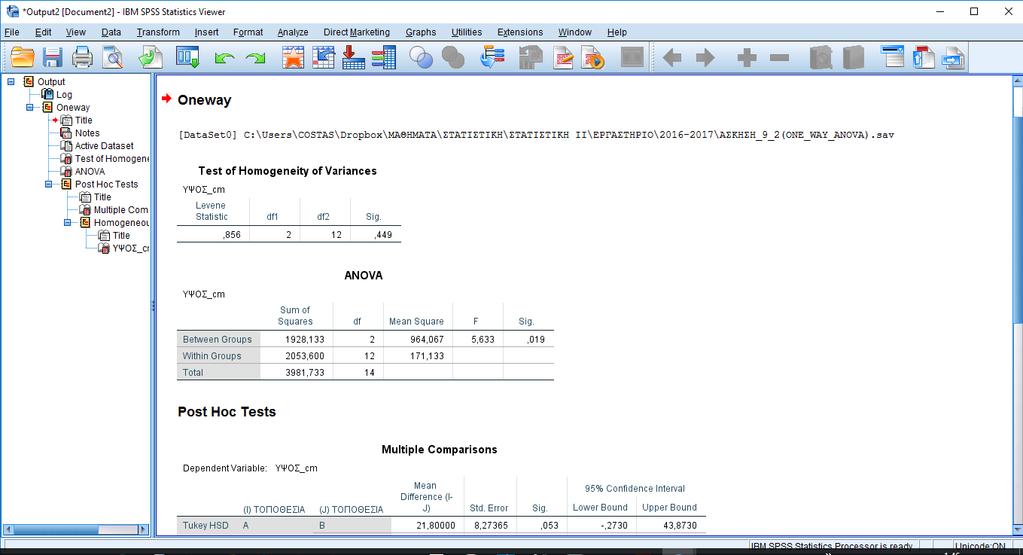This screenshot has width=1023, height=555.
Task: Undo the last action in the toolbar
Action: point(224,59)
